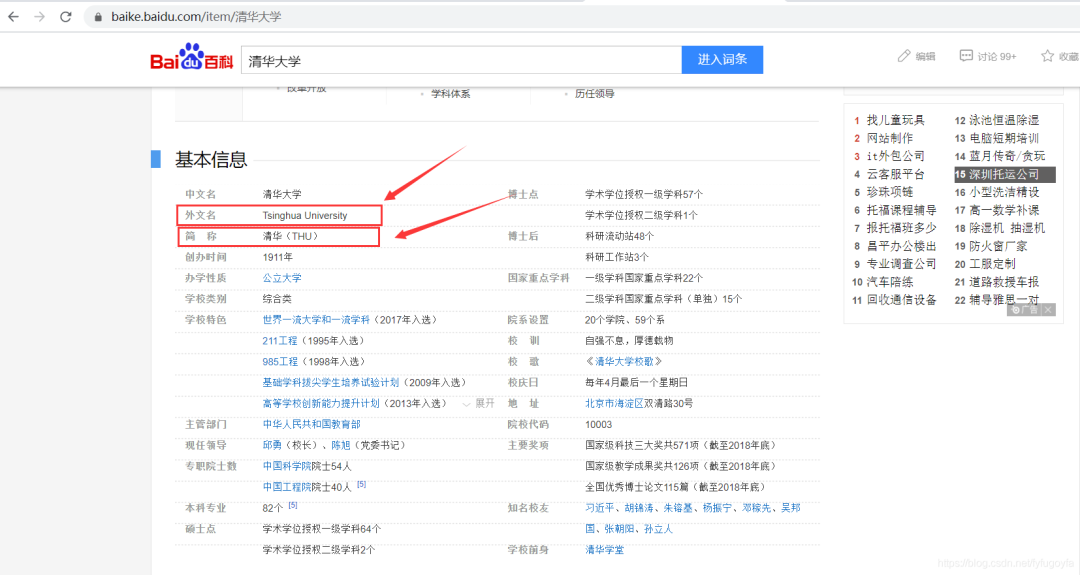This screenshot has height=575, width=1080.
Task: Expand the 展开 toggle under 学校特色
Action: [479, 404]
